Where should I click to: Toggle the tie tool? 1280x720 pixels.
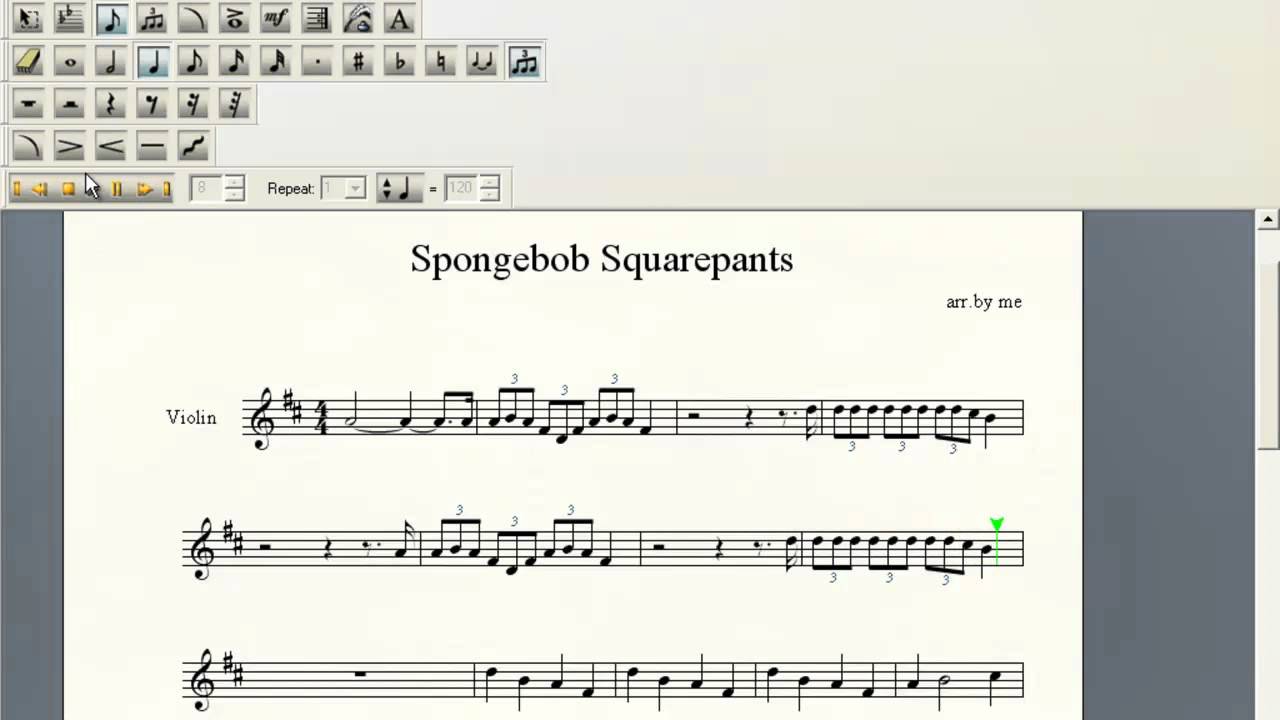[481, 62]
